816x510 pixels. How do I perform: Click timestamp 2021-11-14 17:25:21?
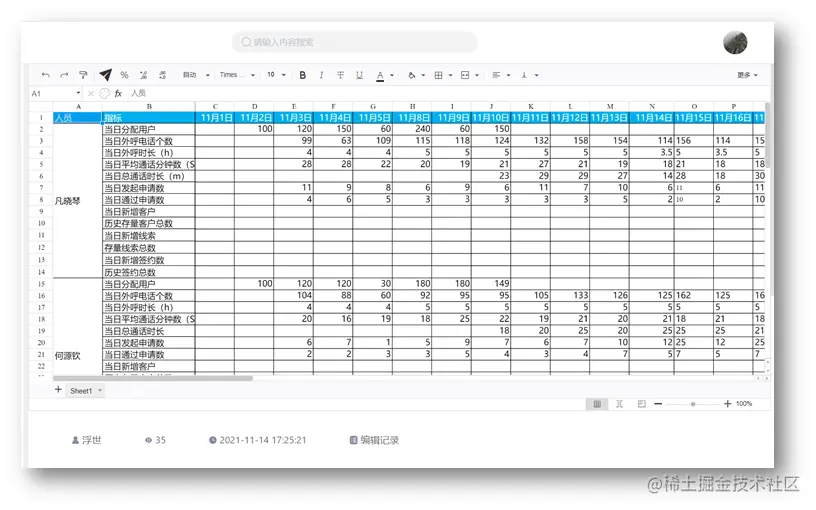point(258,440)
